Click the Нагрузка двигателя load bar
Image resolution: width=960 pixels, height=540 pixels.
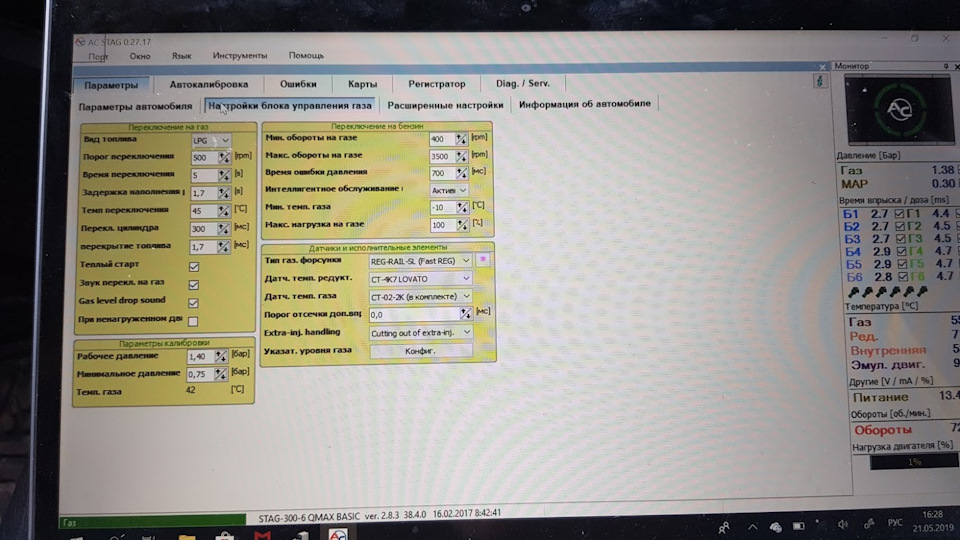[913, 462]
